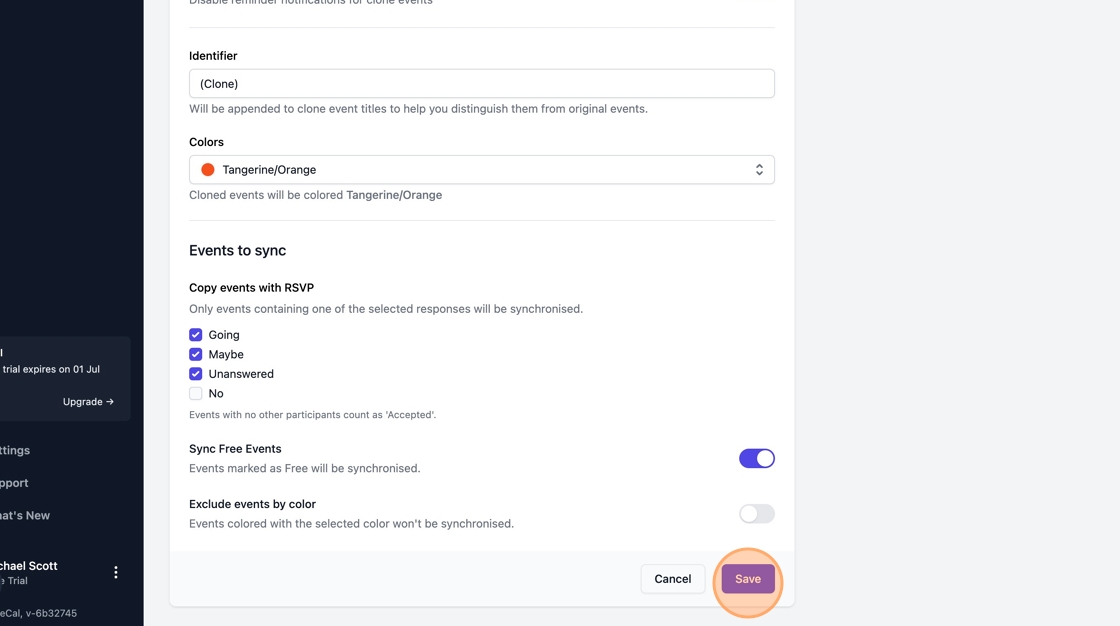Uncheck the Maybe RSVP checkbox
Screen dimensions: 1120x626
[x=196, y=354]
